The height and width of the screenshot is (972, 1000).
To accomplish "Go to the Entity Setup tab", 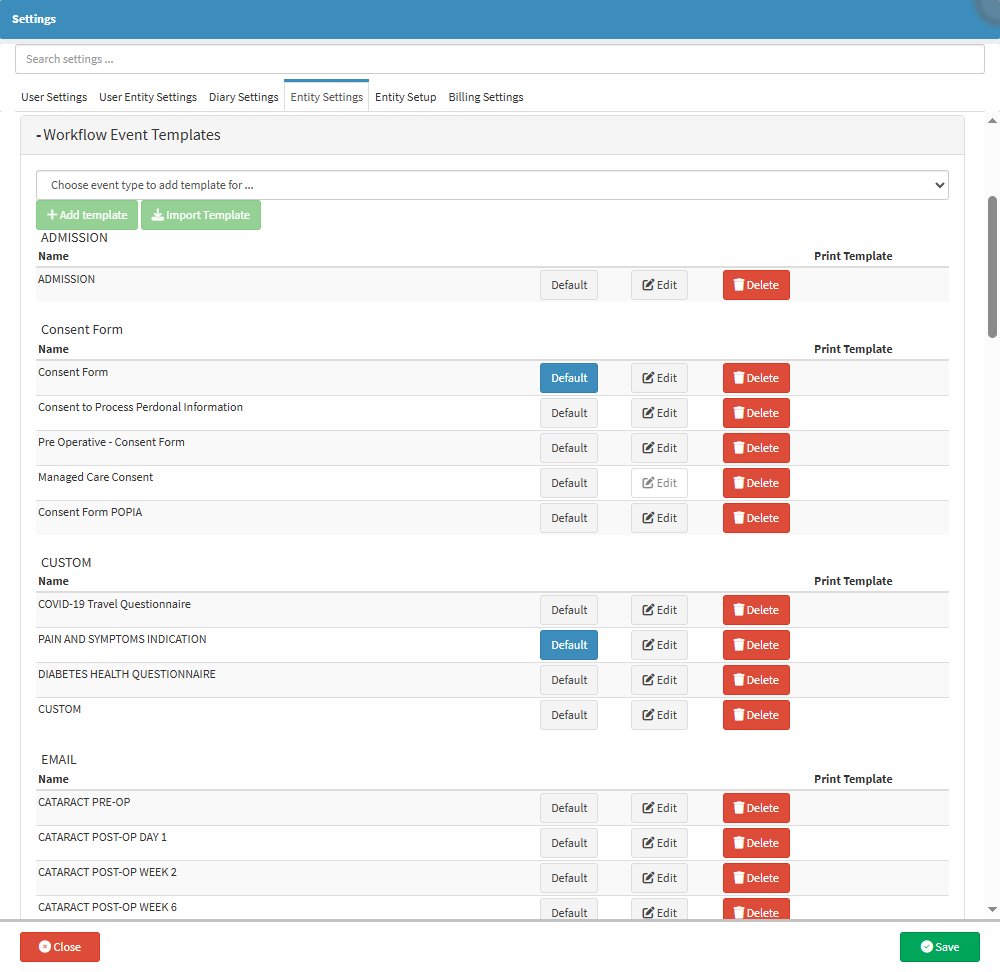I will point(405,97).
